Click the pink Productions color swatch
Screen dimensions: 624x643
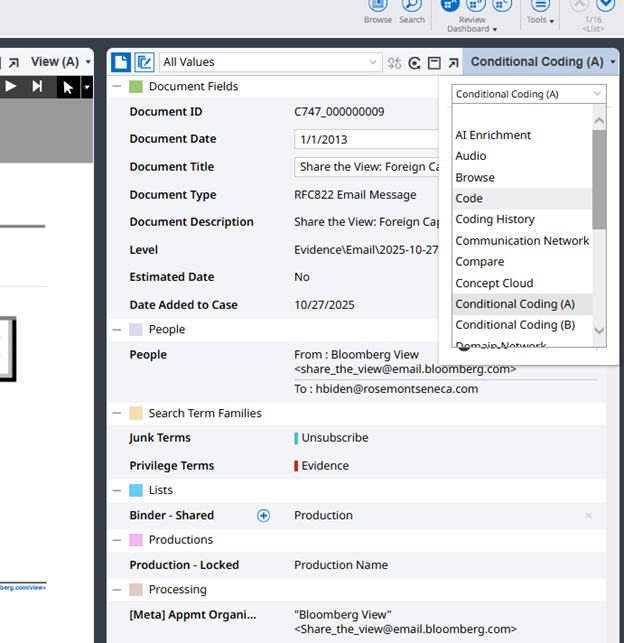(136, 540)
